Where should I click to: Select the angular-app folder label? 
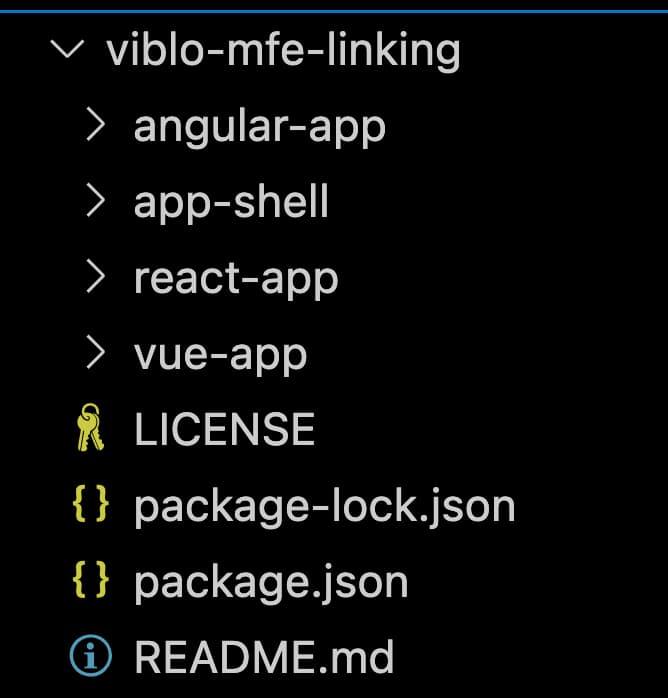[x=259, y=127]
